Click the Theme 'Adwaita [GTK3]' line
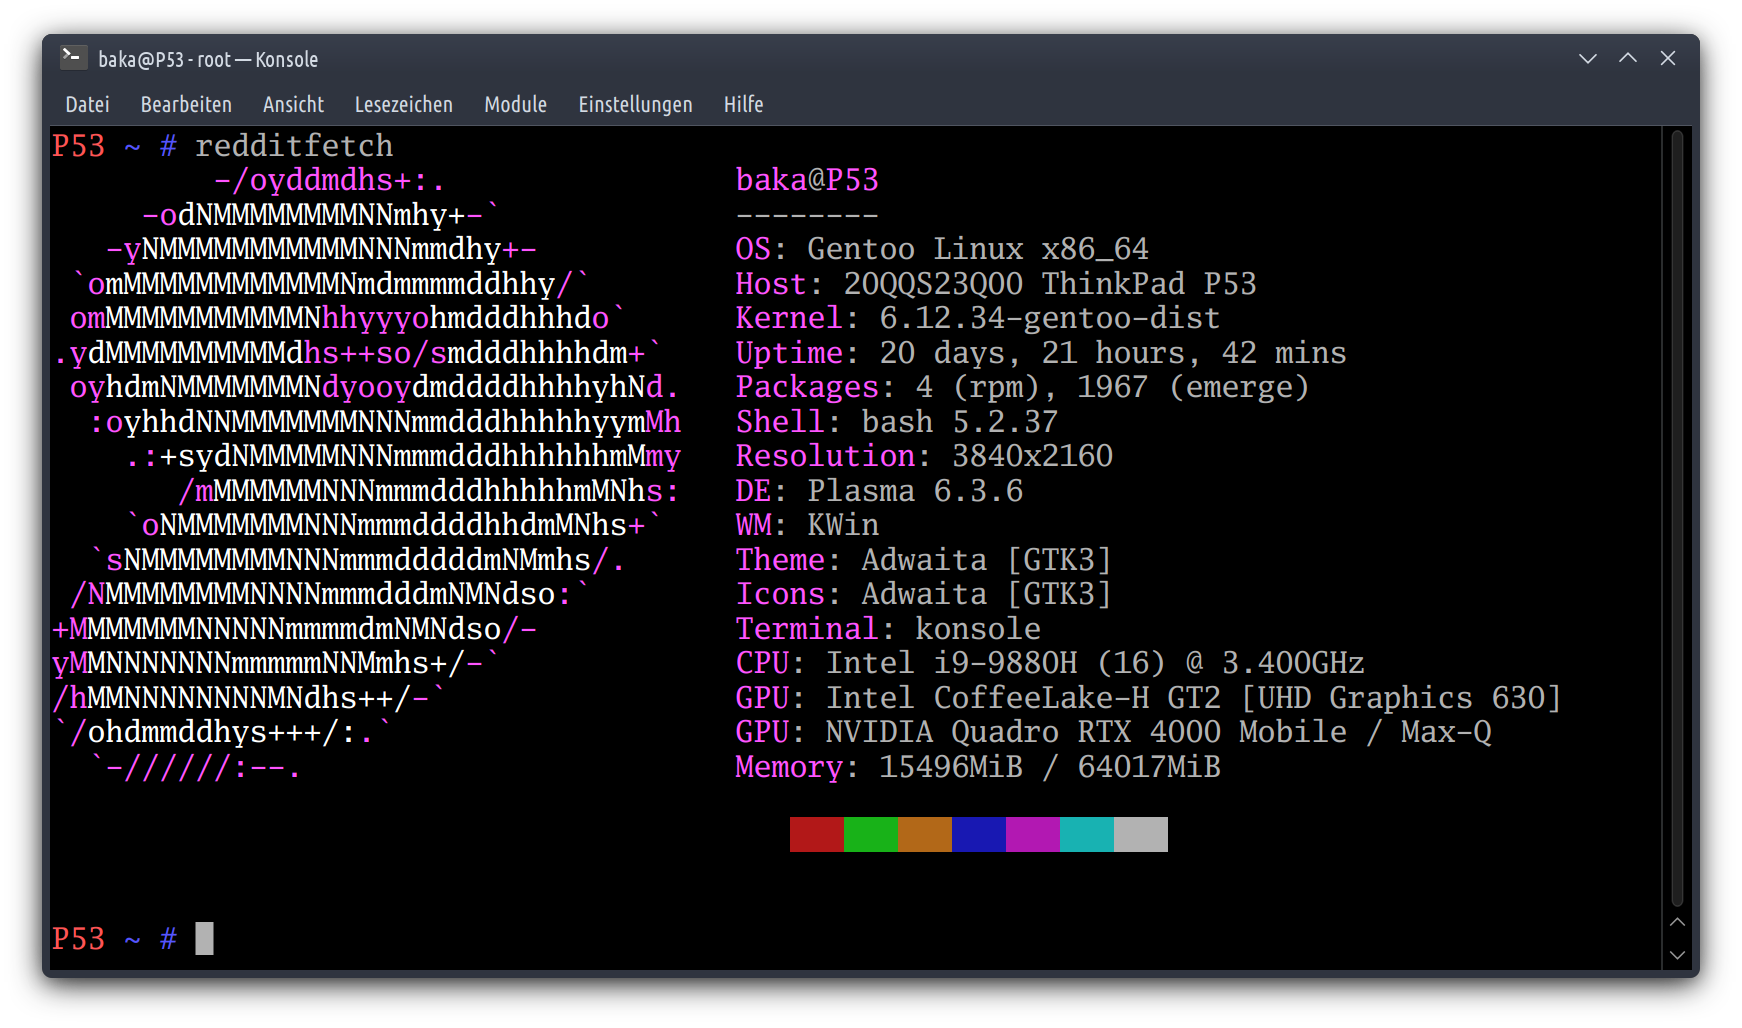Screen dimensions: 1742x1028 pos(924,560)
